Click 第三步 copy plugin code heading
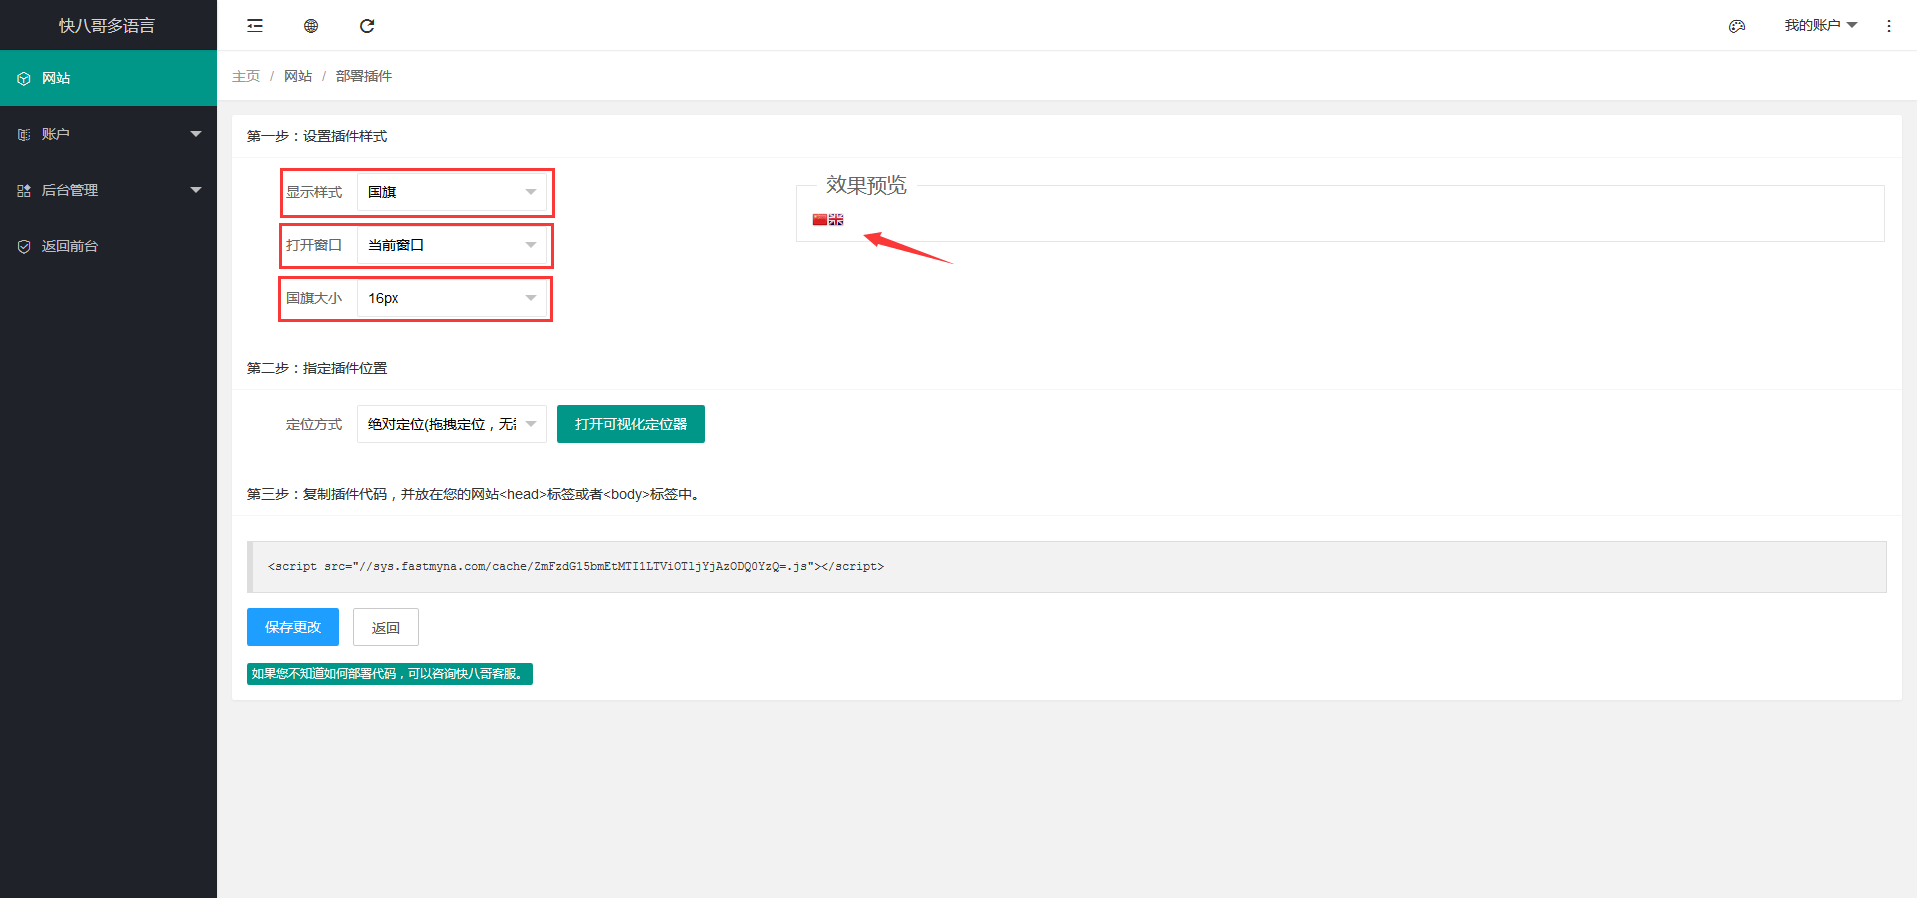The width and height of the screenshot is (1917, 898). pos(475,494)
